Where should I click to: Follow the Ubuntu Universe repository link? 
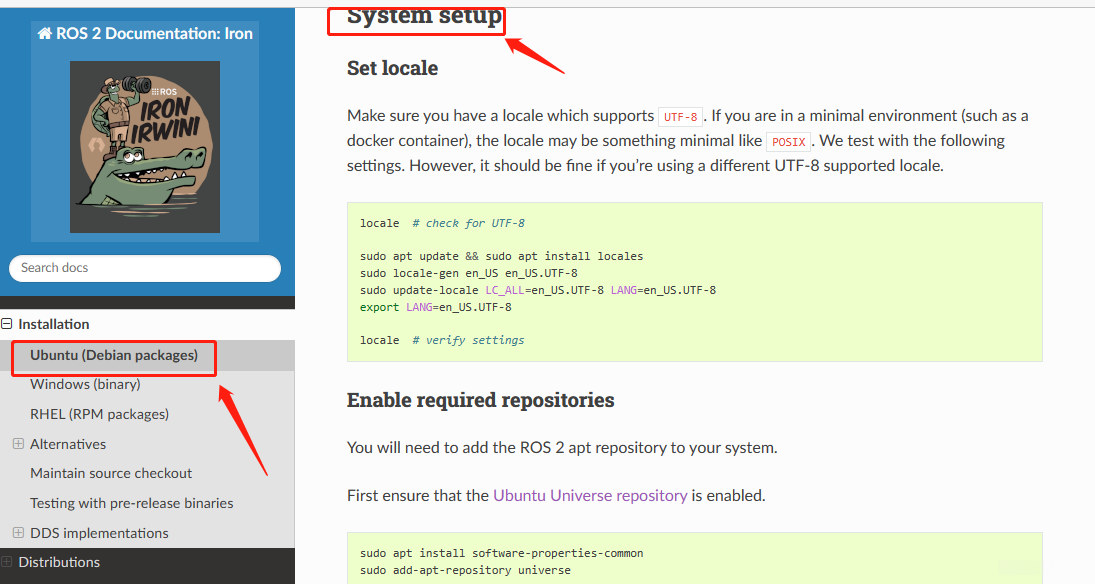590,496
